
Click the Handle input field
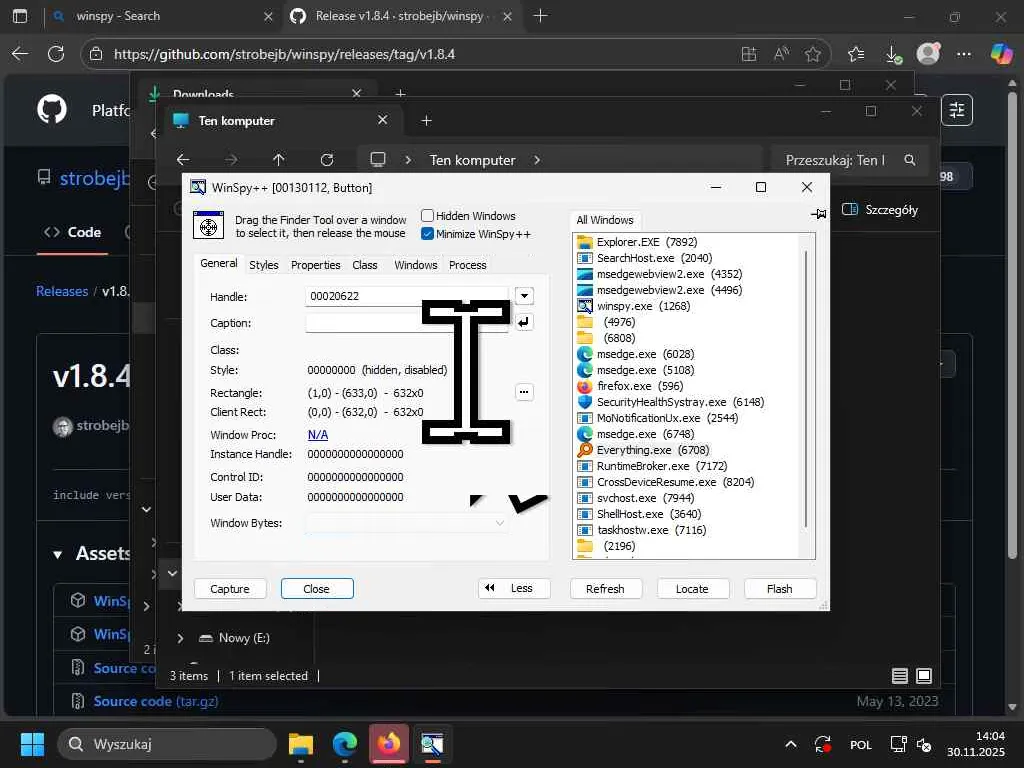pyautogui.click(x=406, y=296)
